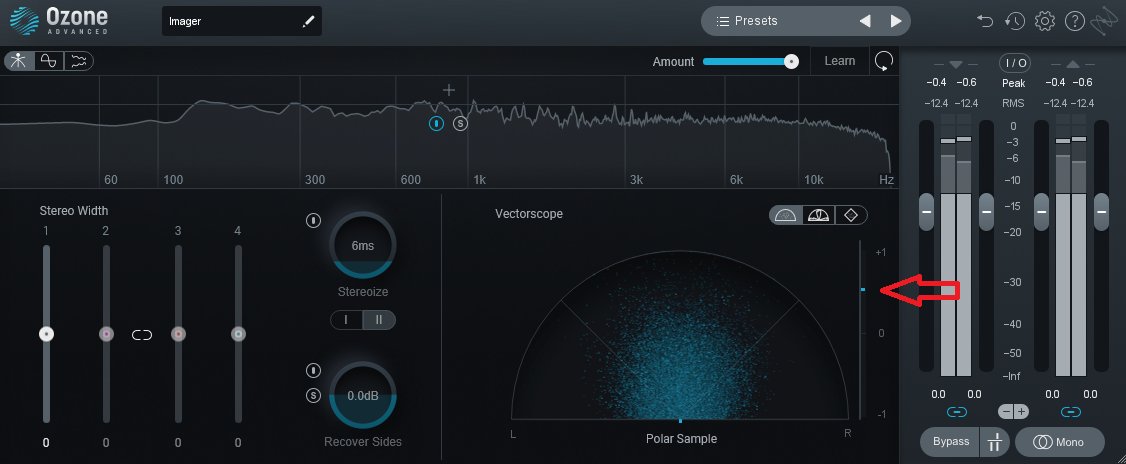1126x464 pixels.
Task: Click the Stereo Width heading
Action: pyautogui.click(x=74, y=210)
